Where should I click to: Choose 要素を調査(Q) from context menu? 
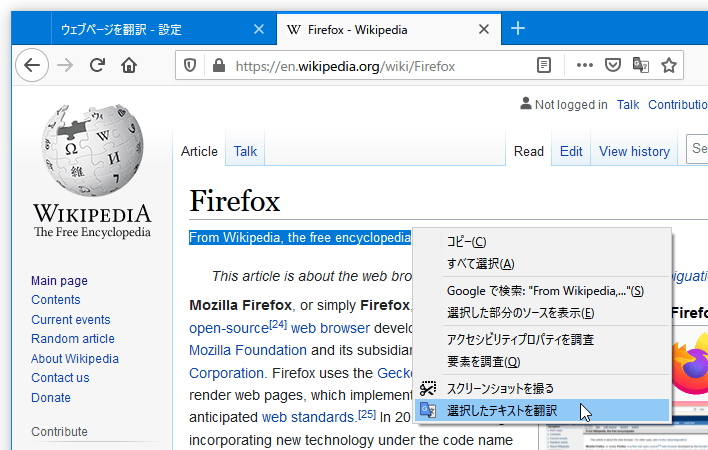point(542,362)
